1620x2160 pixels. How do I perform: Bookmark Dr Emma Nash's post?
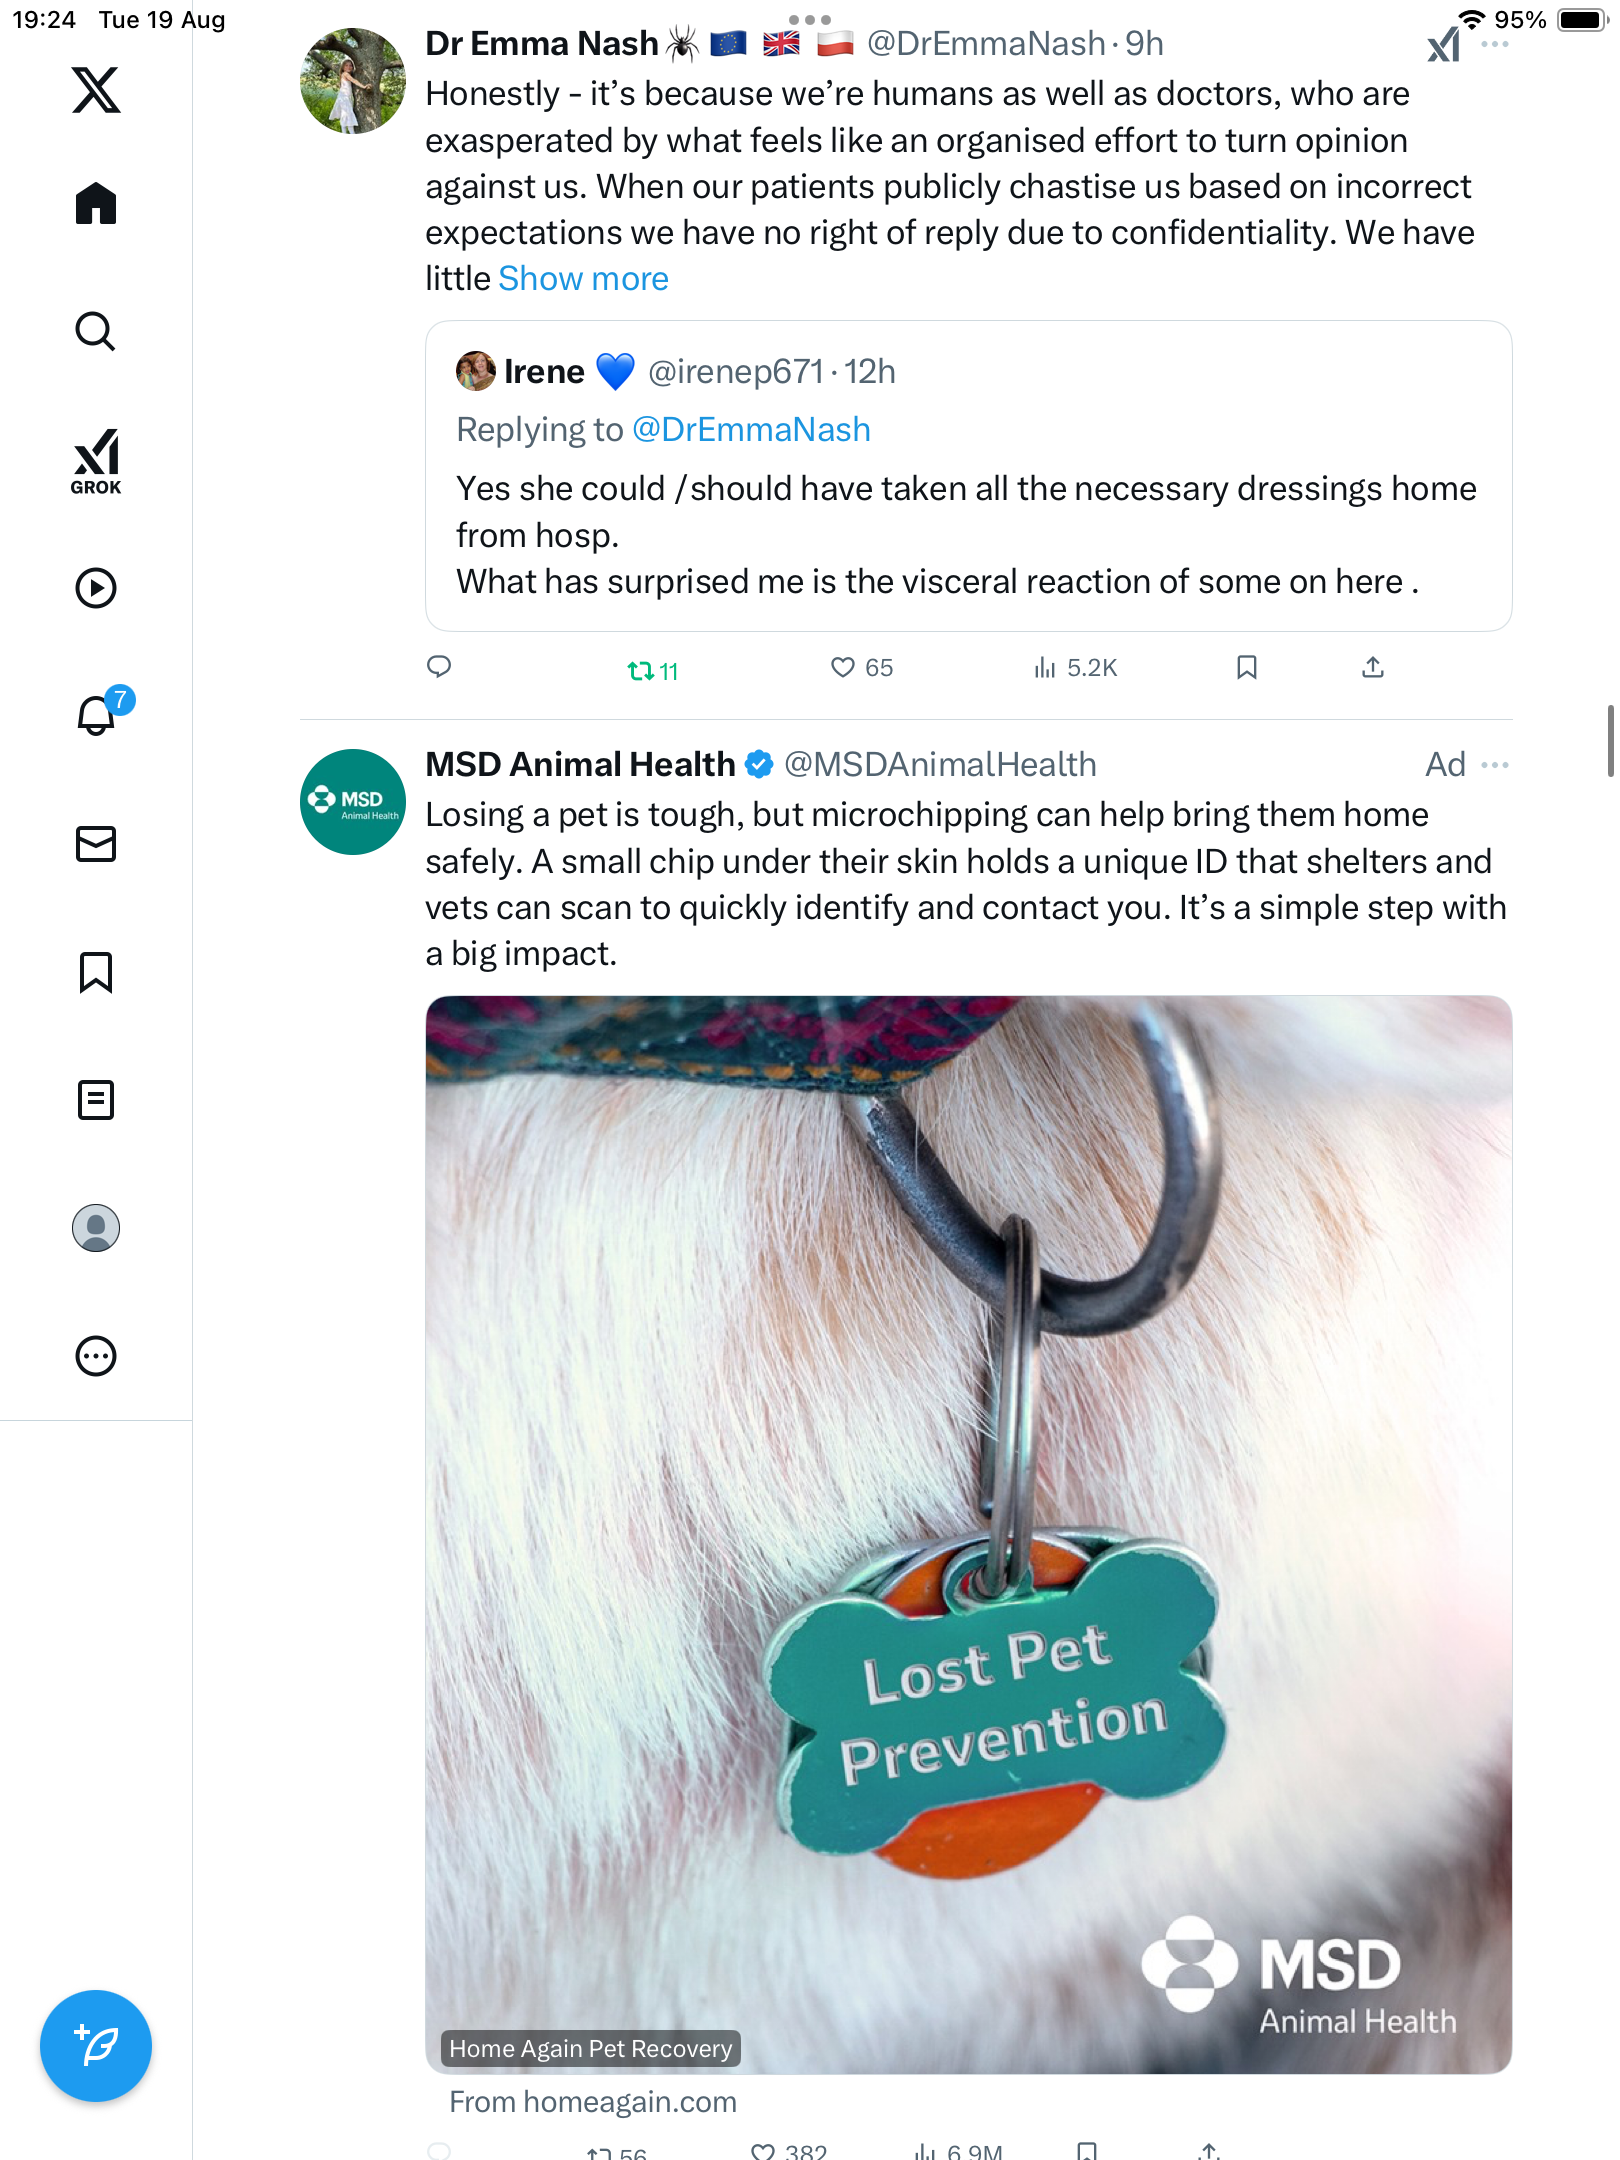tap(1246, 667)
